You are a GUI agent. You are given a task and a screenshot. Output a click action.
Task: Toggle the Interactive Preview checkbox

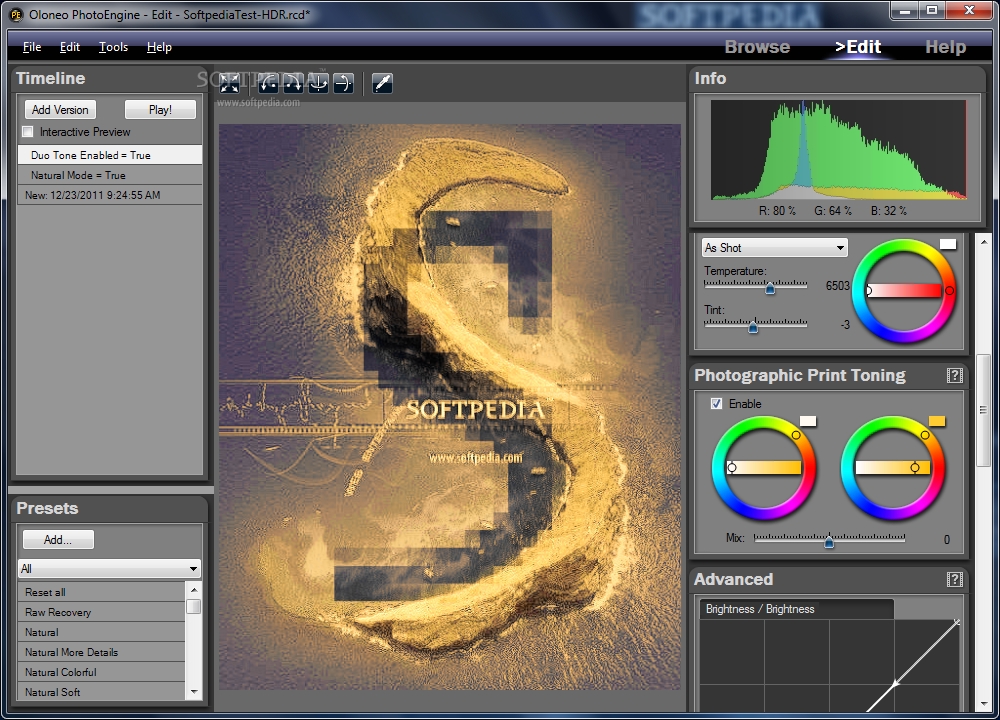coord(27,132)
